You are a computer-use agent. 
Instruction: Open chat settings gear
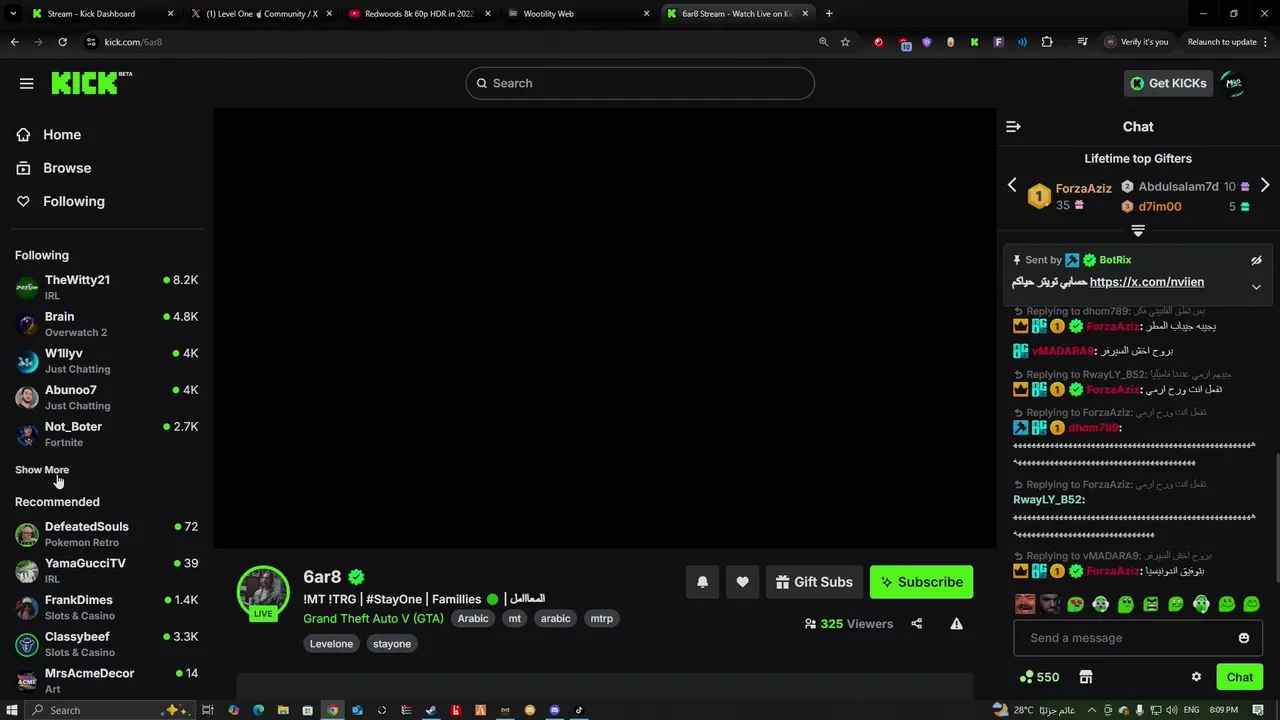click(1196, 677)
